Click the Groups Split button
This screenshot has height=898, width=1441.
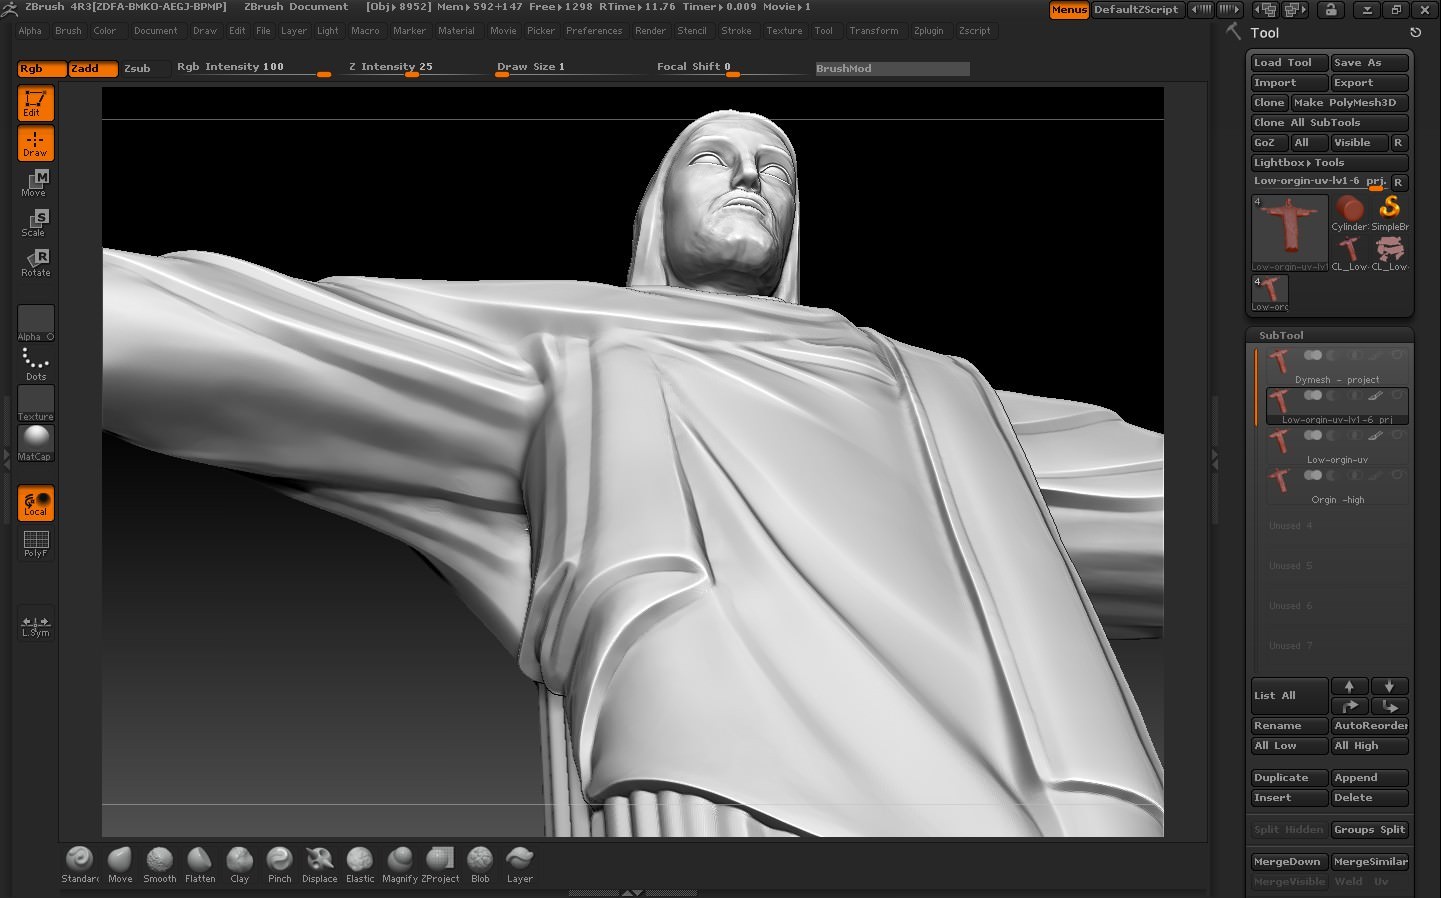[x=1369, y=830]
